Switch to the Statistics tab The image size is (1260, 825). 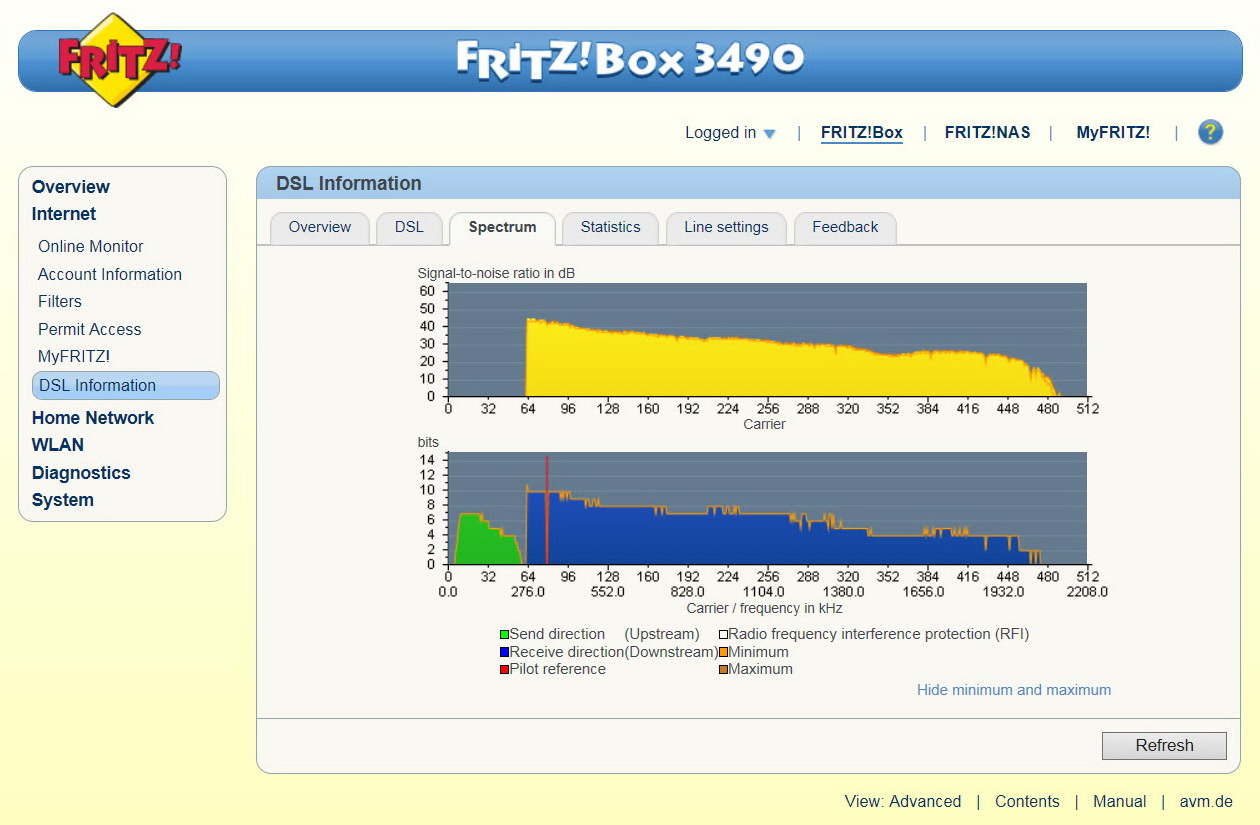tap(610, 228)
